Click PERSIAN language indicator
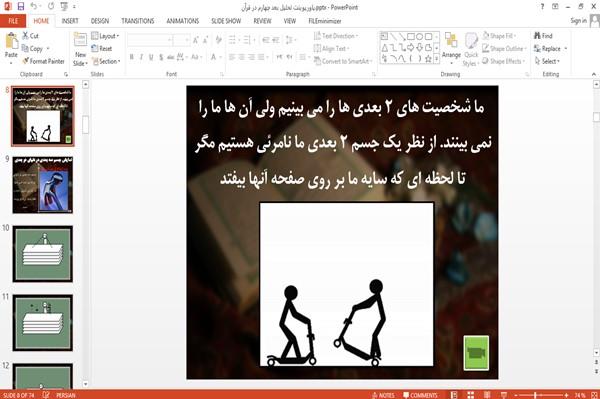Screen dimensions: 600x399 [x=65, y=395]
